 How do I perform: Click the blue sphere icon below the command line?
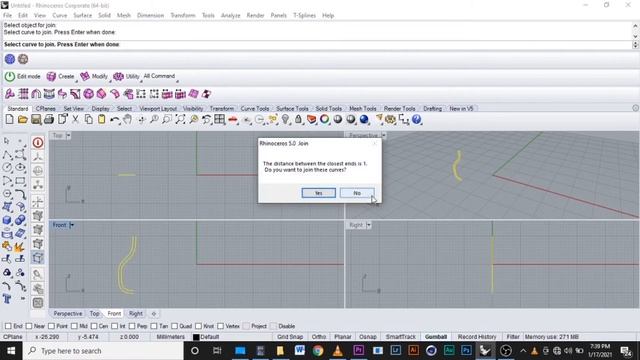10,59
